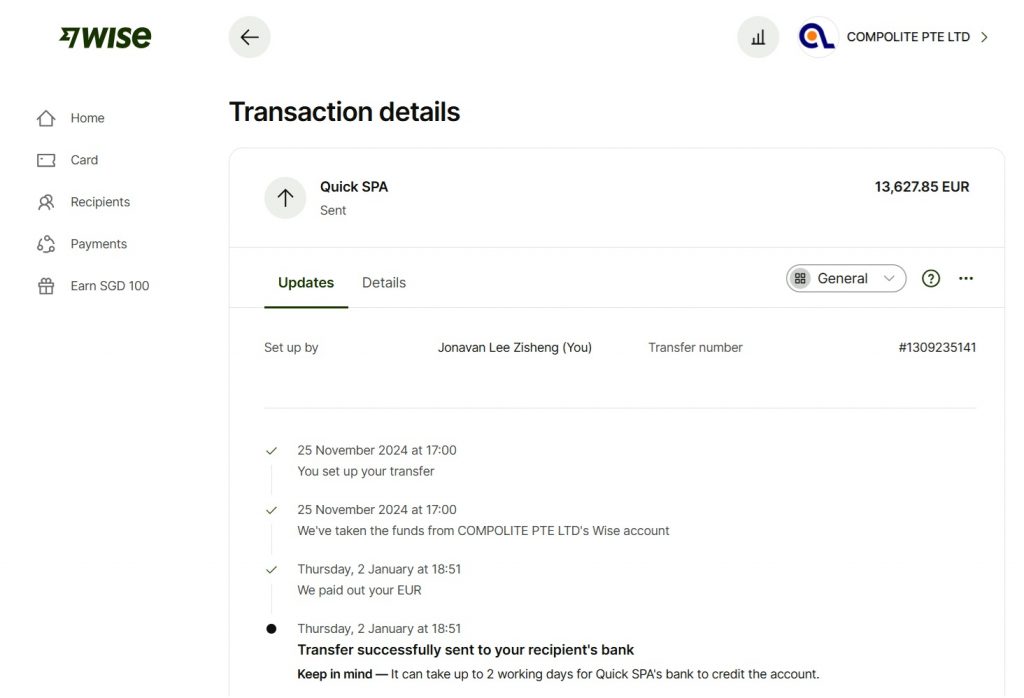Go back using the arrow button
Image resolution: width=1024 pixels, height=698 pixels.
point(249,37)
